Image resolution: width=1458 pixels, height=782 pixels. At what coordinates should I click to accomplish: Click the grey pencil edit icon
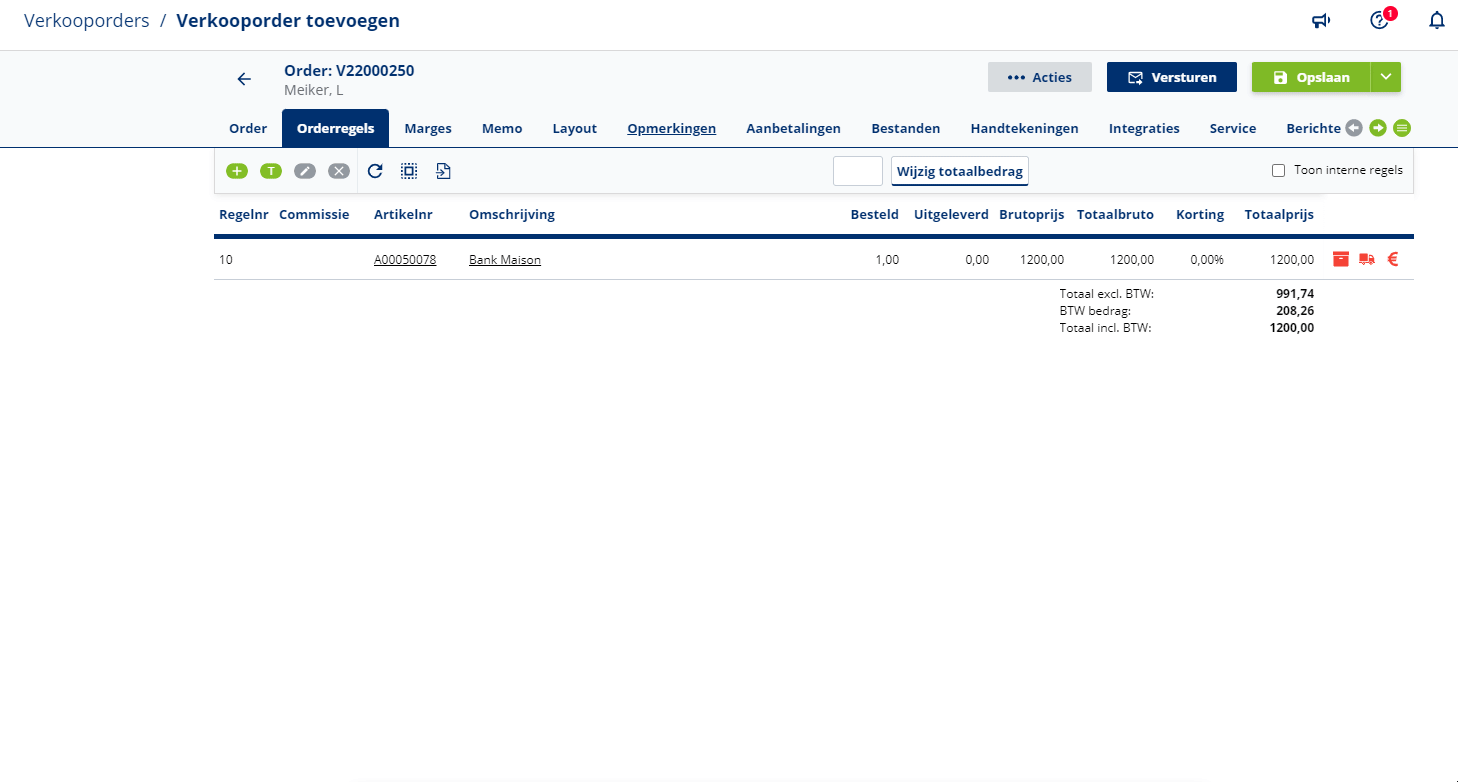coord(305,171)
